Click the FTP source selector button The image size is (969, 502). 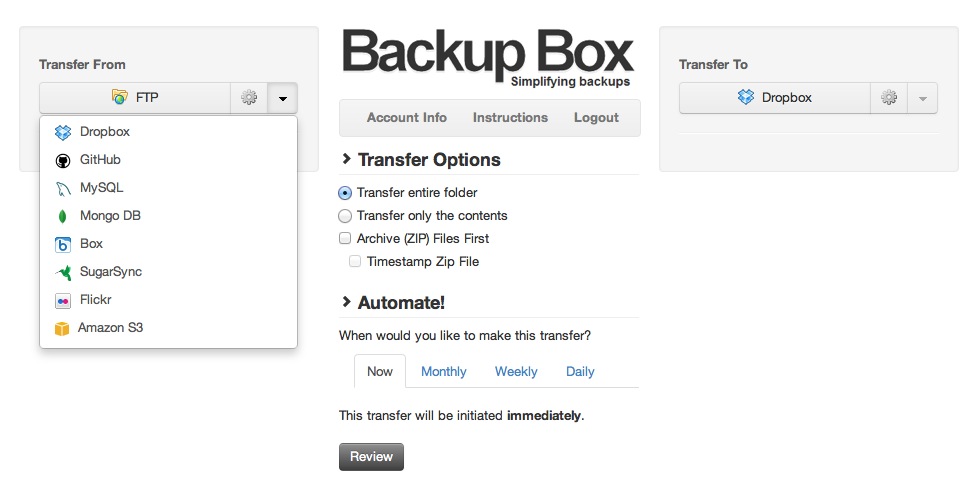click(135, 98)
